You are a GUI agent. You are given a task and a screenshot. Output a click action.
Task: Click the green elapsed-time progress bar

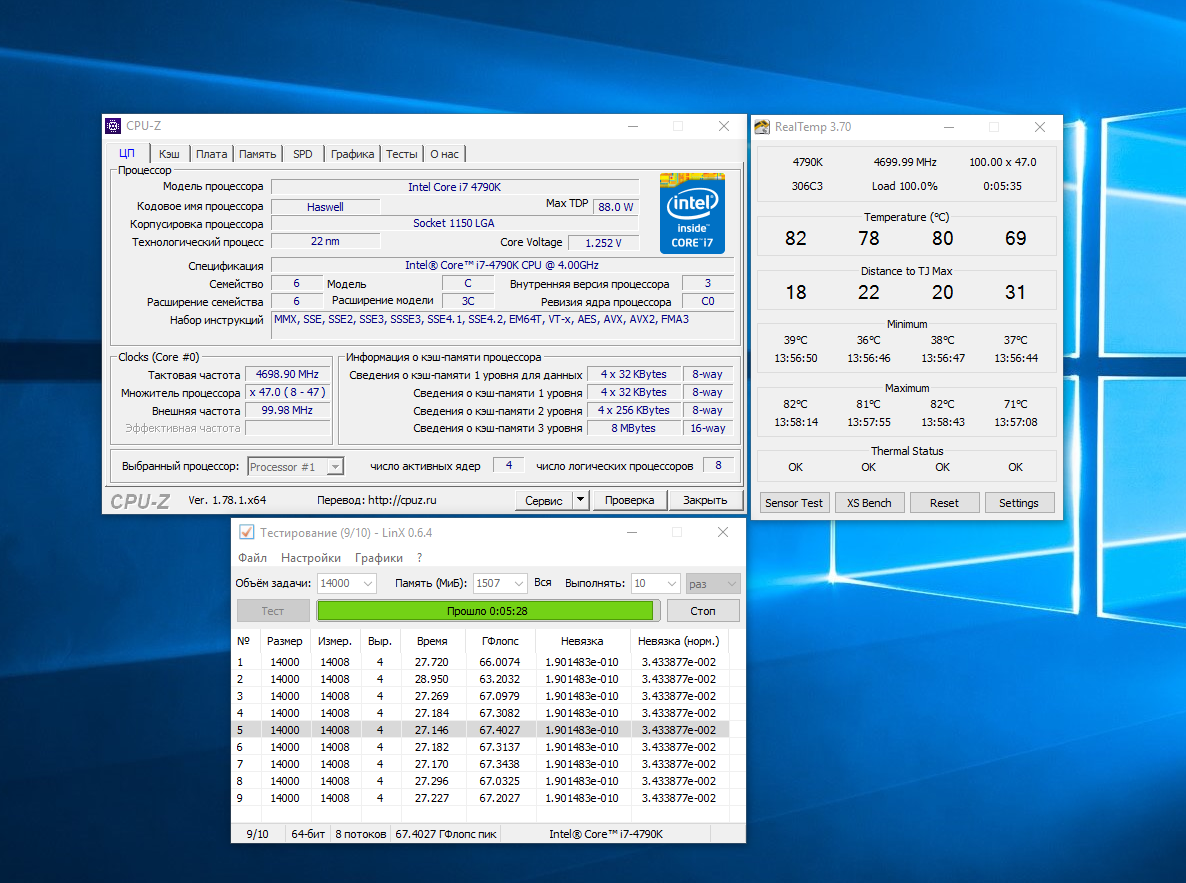tap(485, 611)
